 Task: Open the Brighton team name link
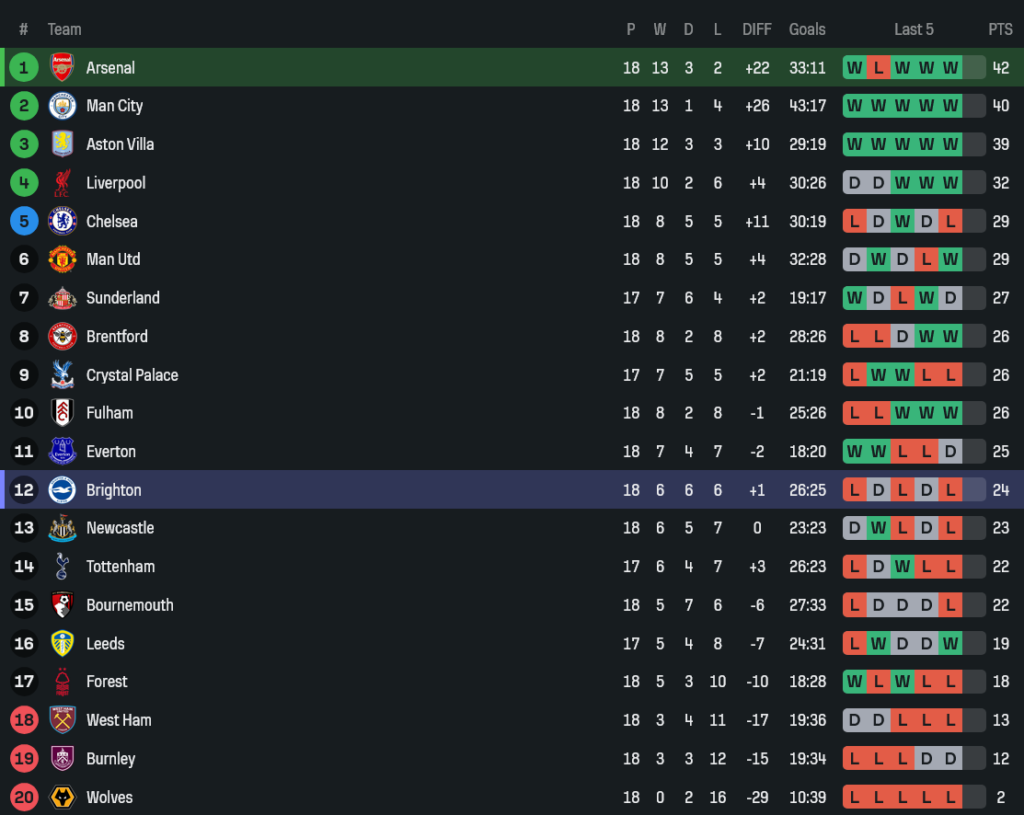click(x=114, y=490)
